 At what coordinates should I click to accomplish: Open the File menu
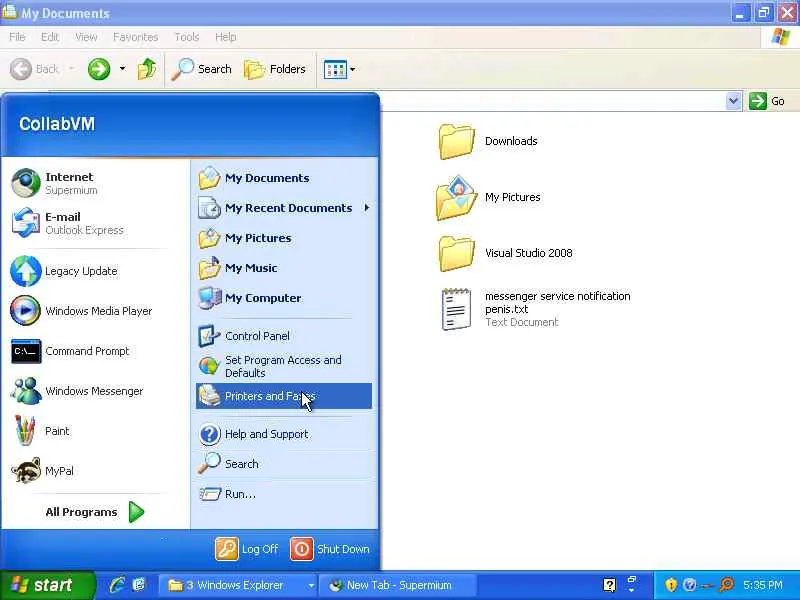coord(17,37)
